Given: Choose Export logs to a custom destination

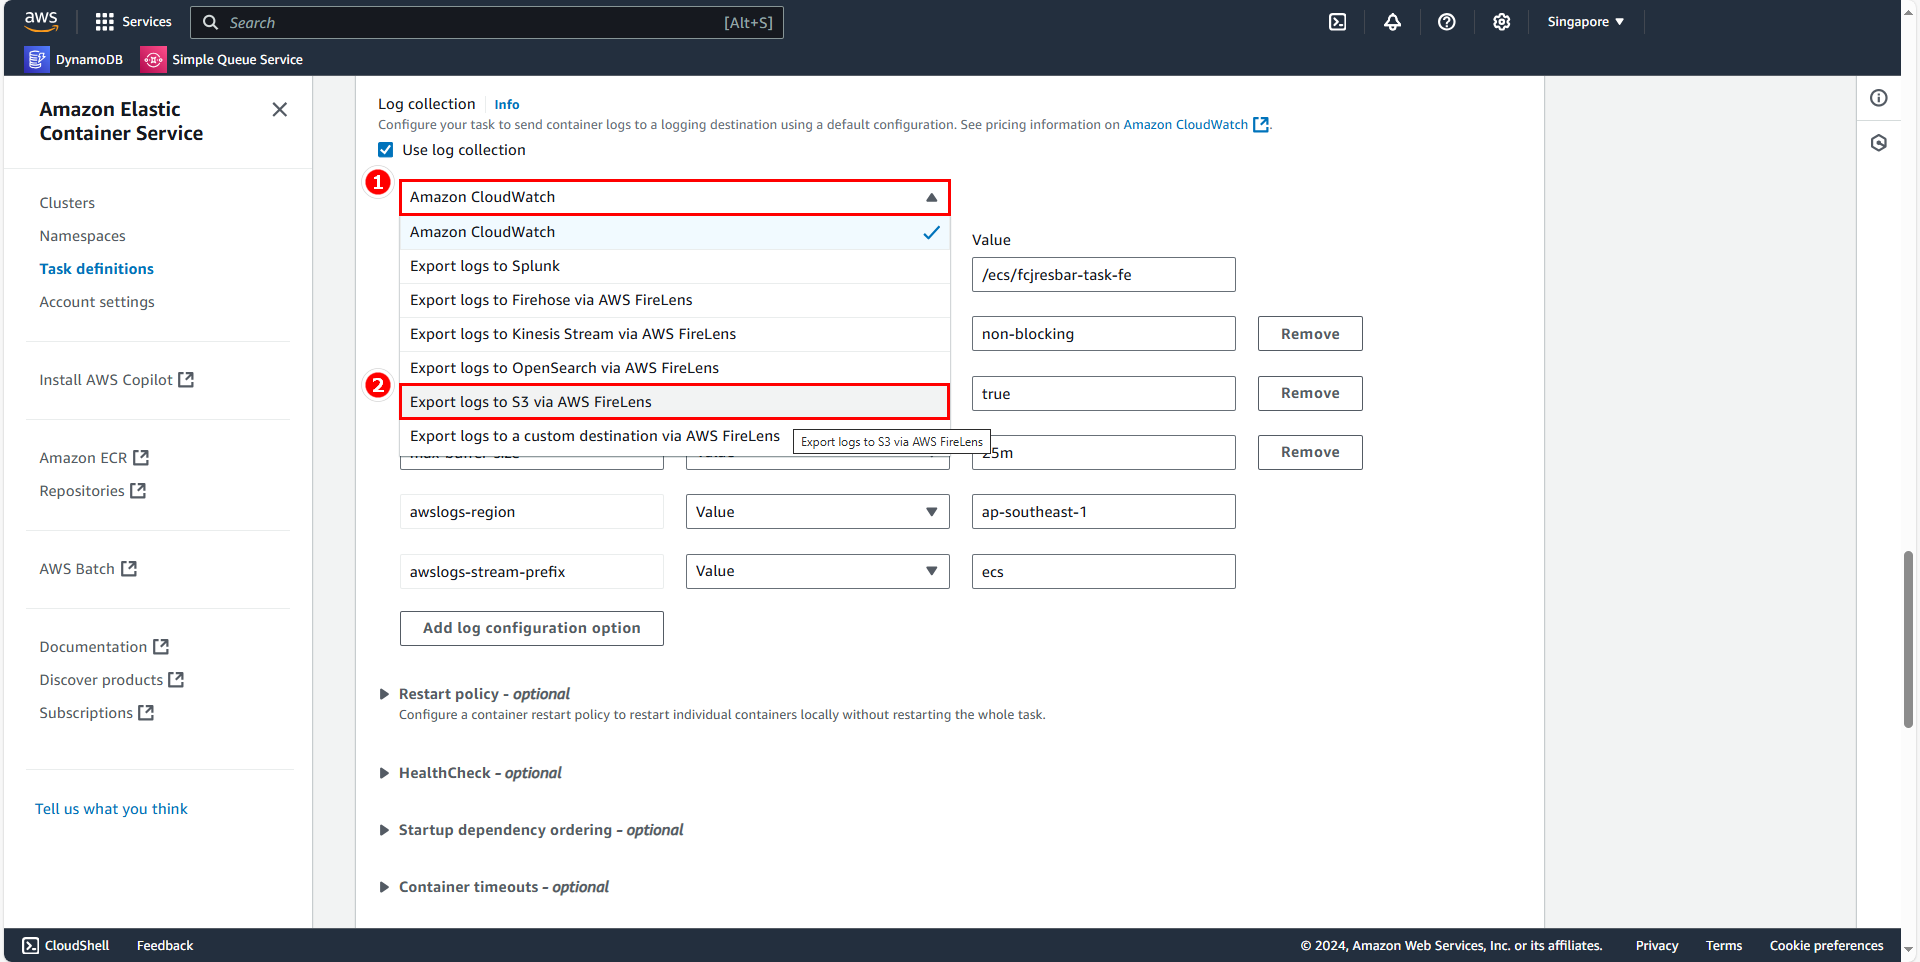Looking at the screenshot, I should 595,436.
